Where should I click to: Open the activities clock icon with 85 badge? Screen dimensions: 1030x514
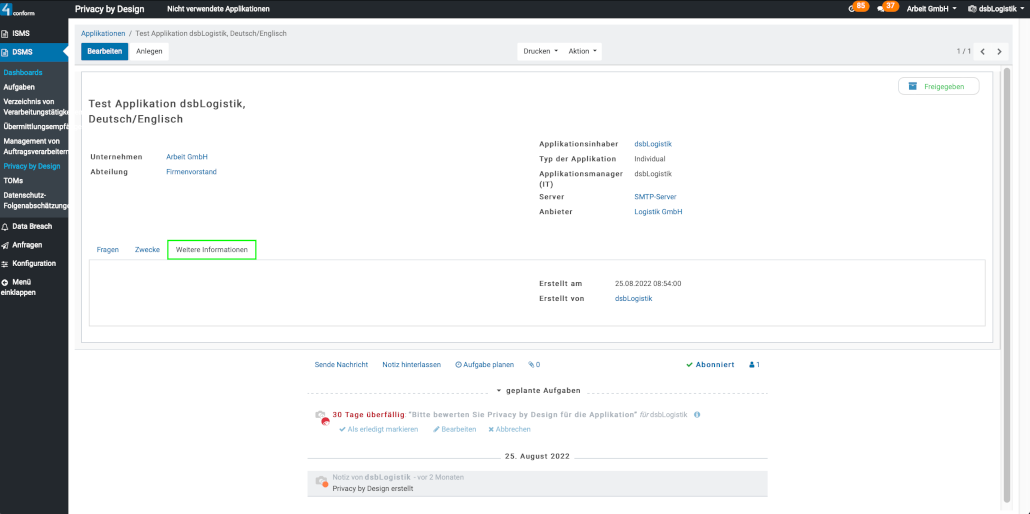855,8
